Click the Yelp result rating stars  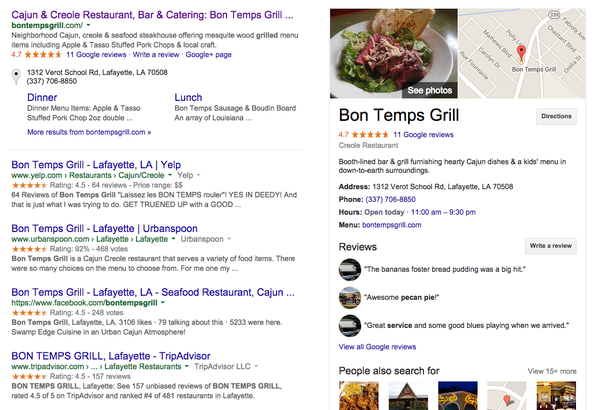29,185
